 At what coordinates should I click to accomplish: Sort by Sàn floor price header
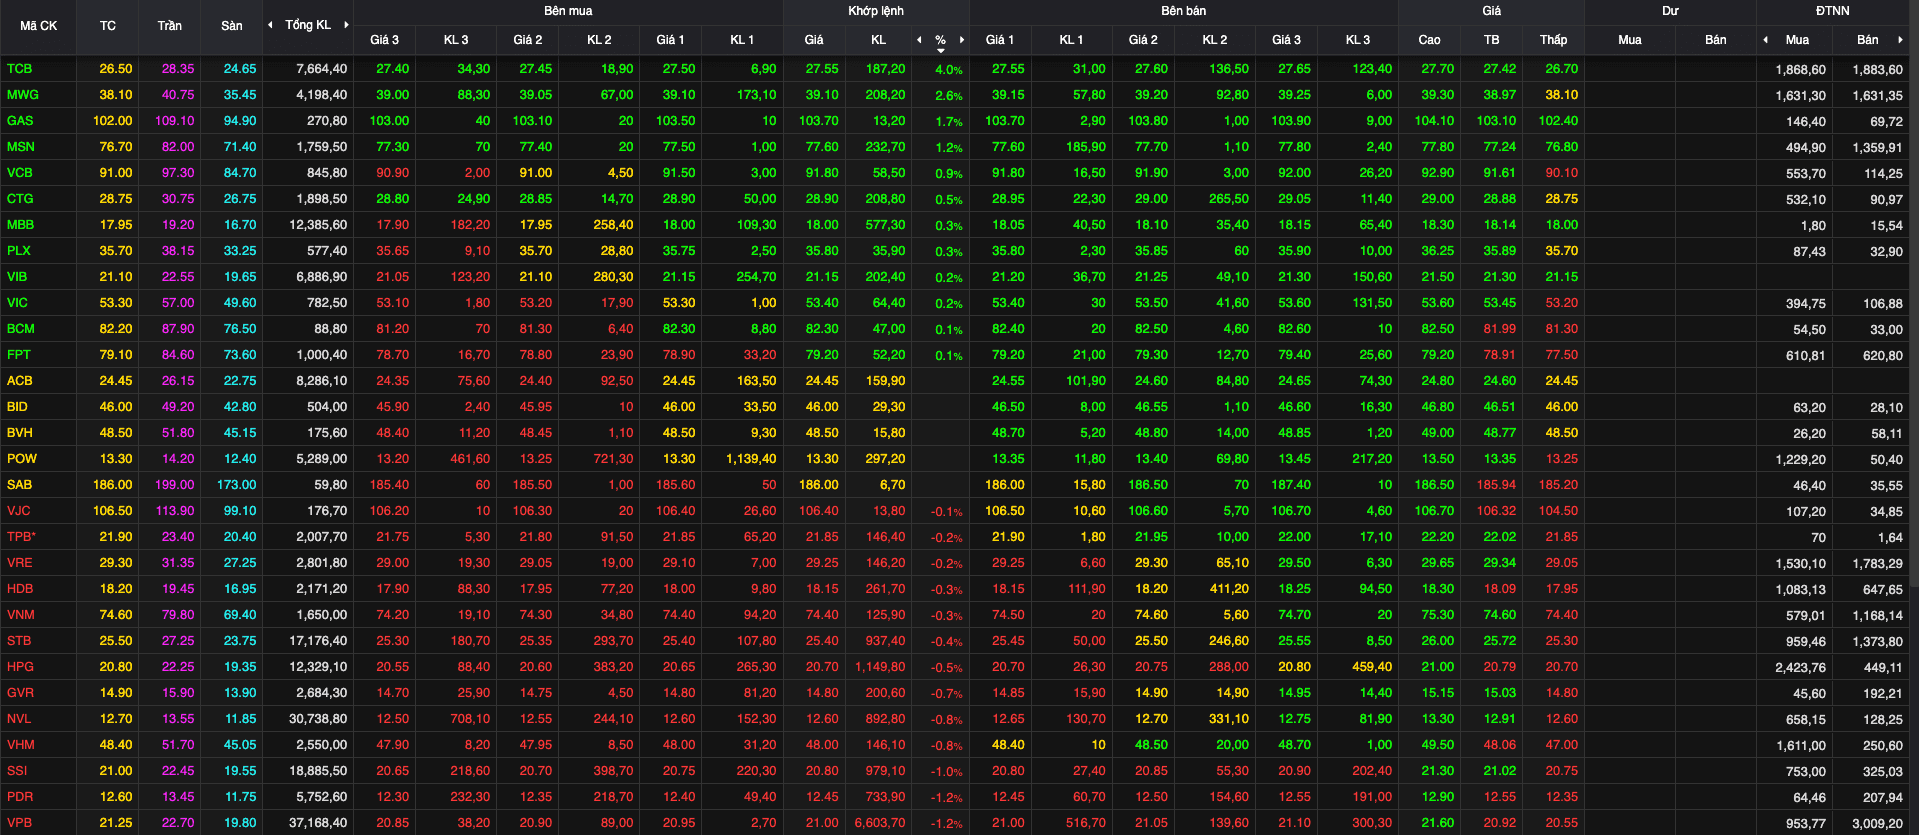point(232,26)
